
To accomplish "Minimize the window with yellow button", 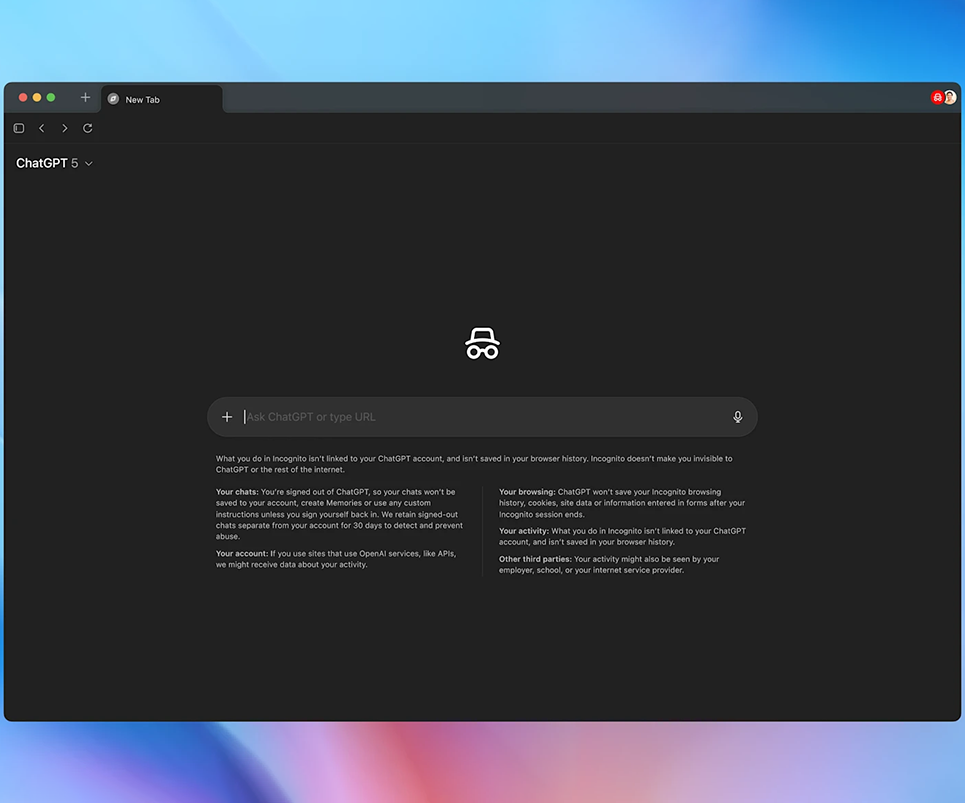I will pyautogui.click(x=37, y=98).
